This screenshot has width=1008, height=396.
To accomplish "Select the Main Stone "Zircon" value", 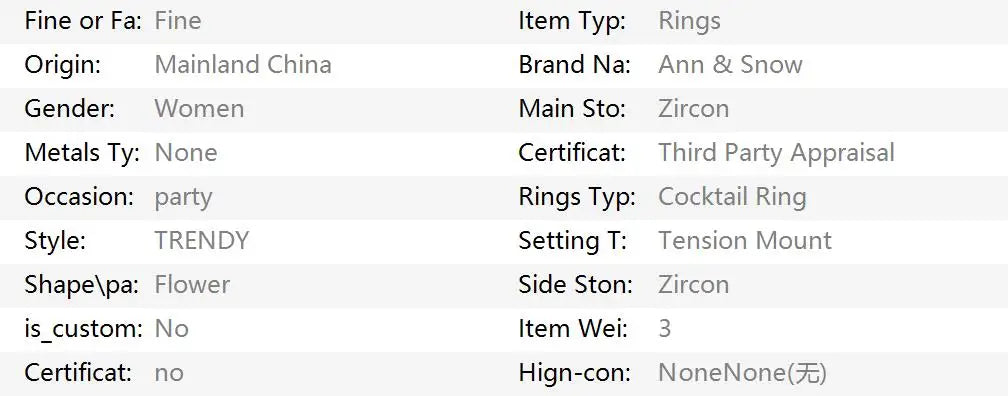I will (x=694, y=109).
